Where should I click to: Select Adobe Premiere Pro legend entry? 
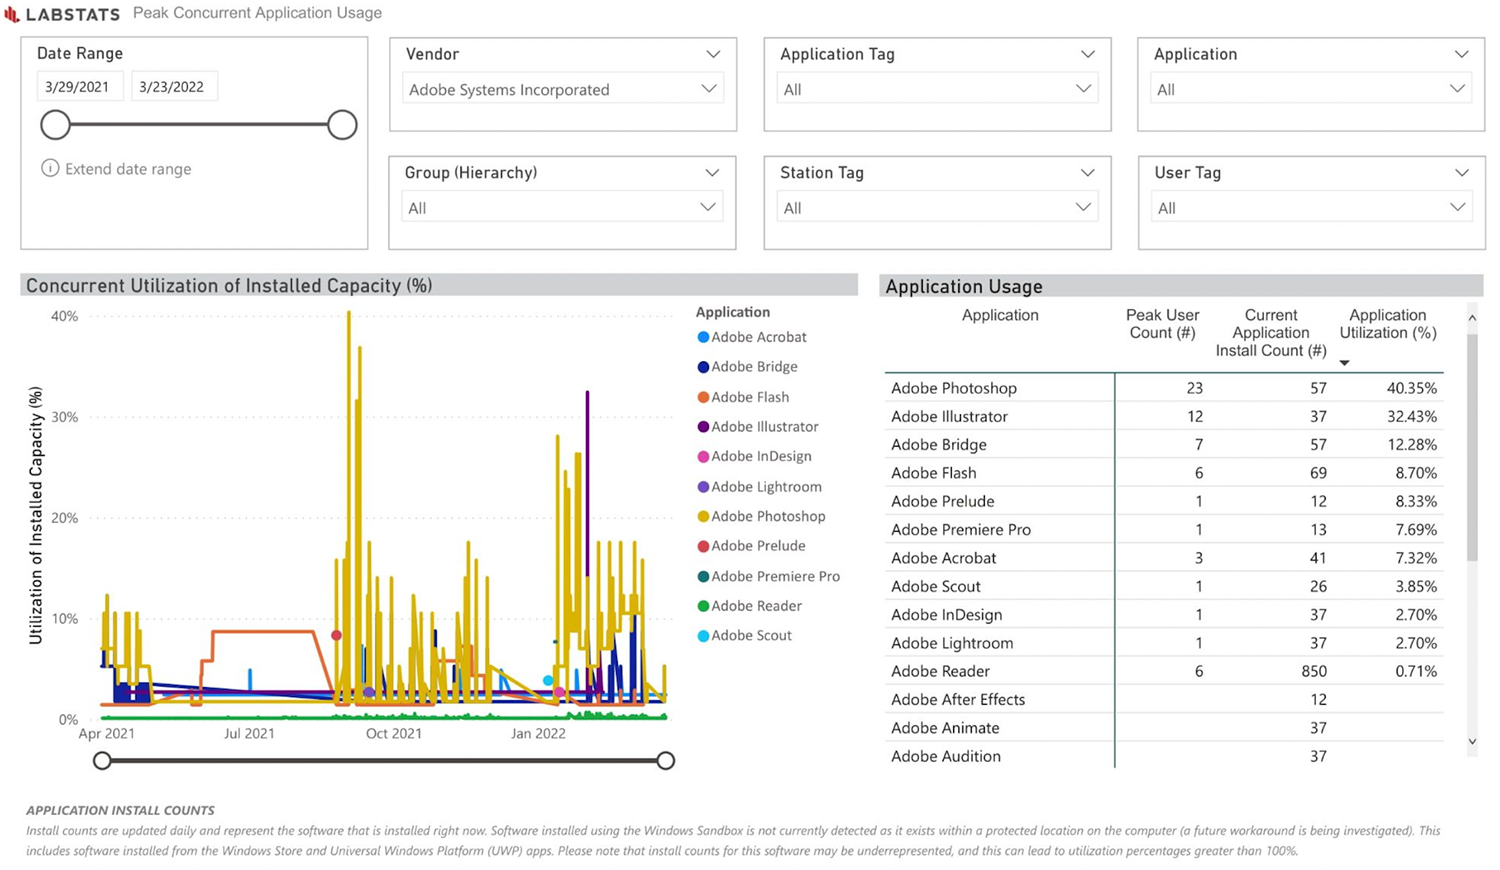768,576
